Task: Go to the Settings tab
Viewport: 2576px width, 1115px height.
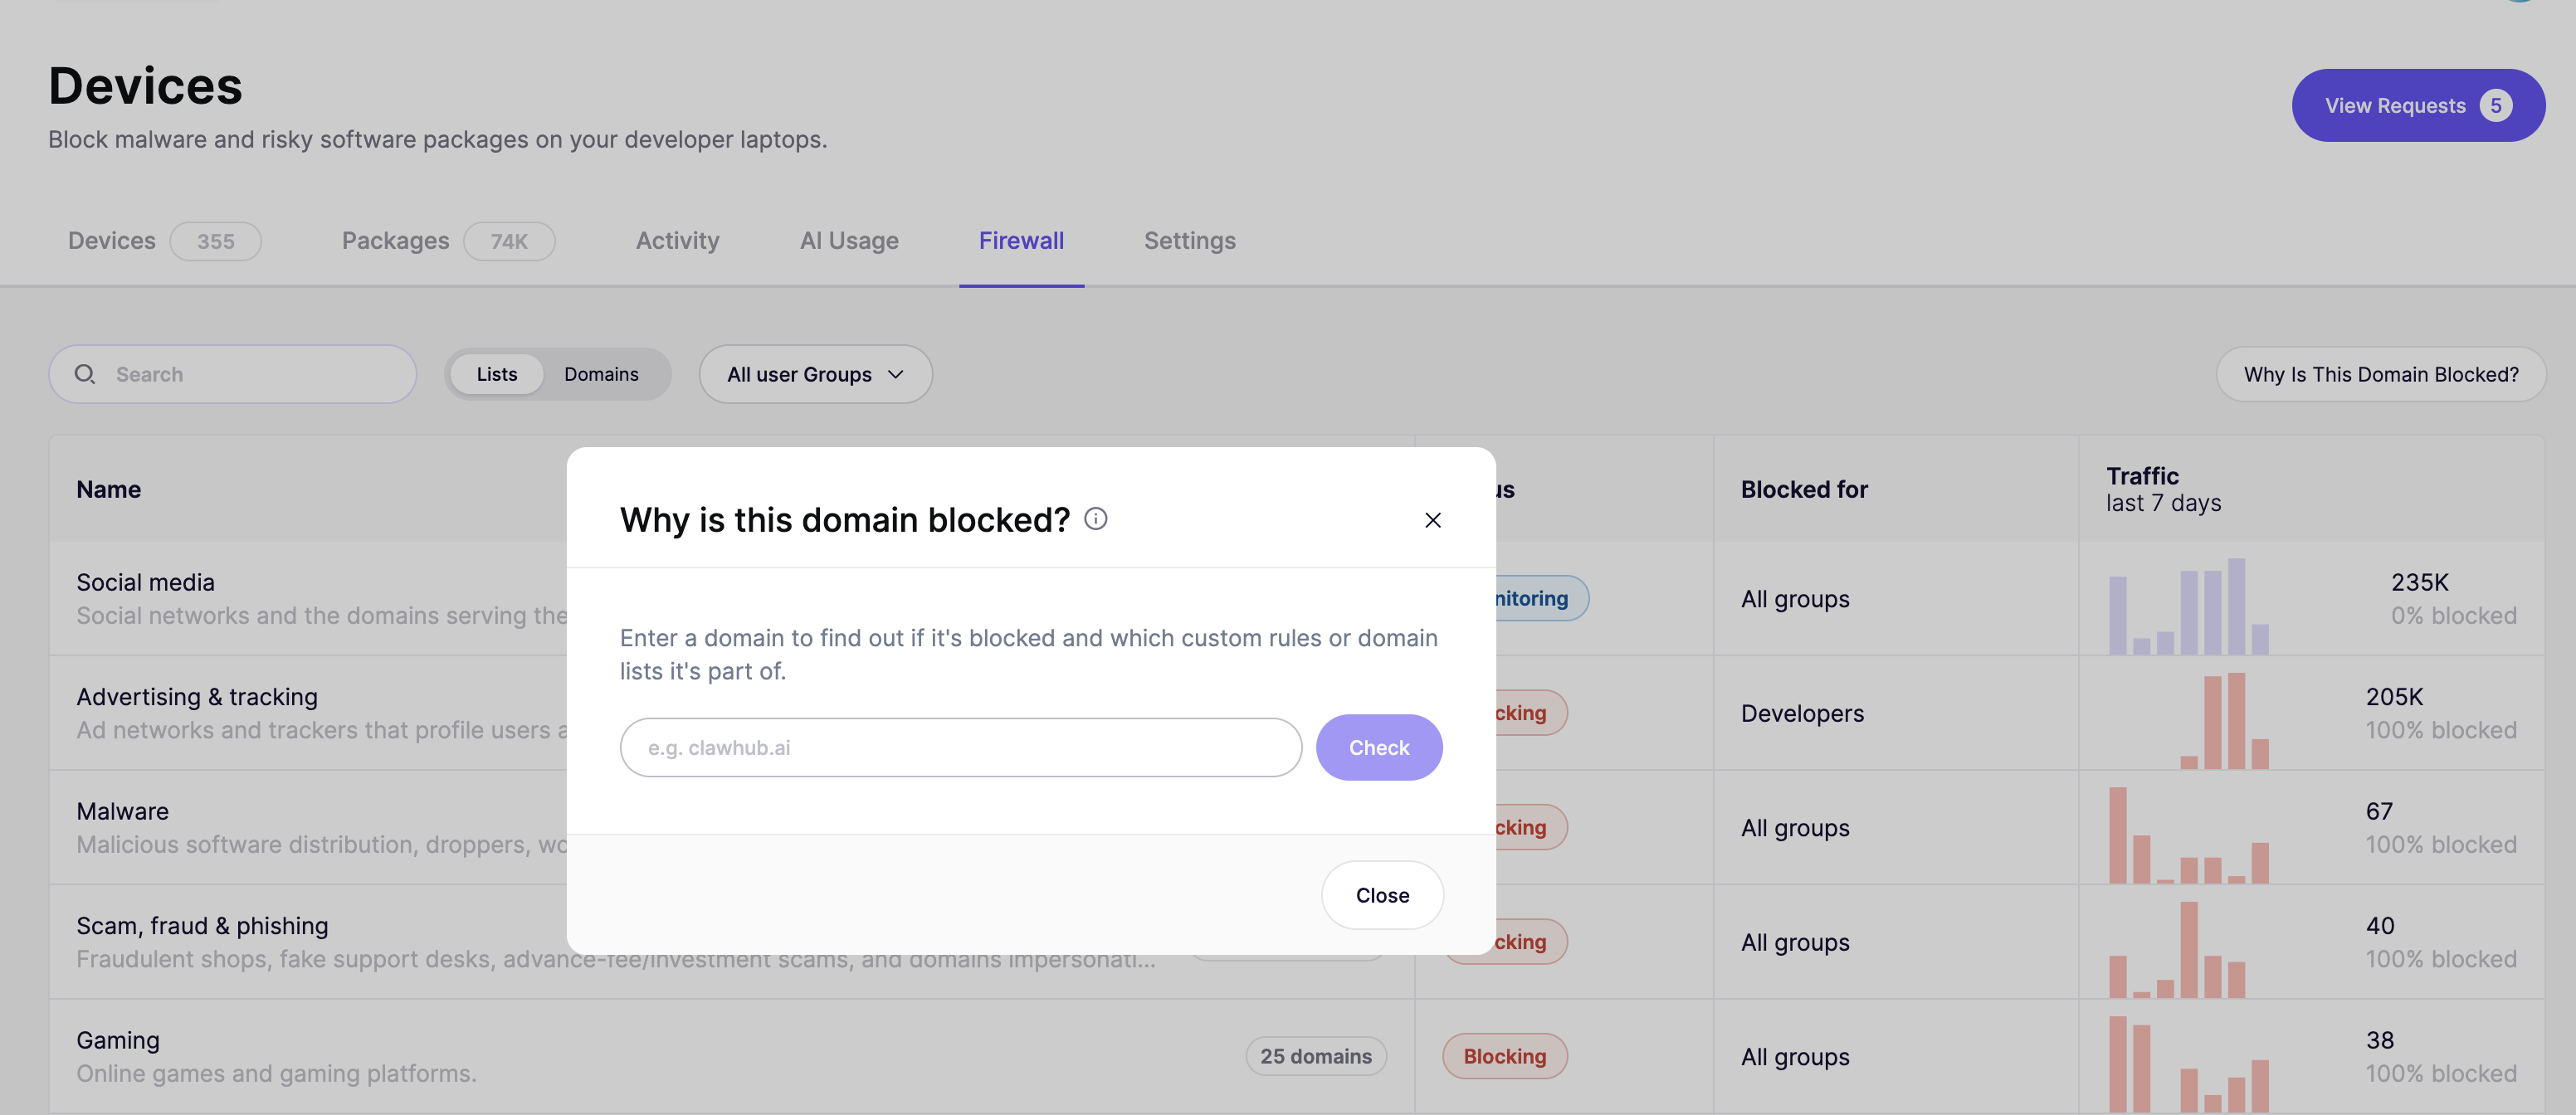Action: [1189, 241]
